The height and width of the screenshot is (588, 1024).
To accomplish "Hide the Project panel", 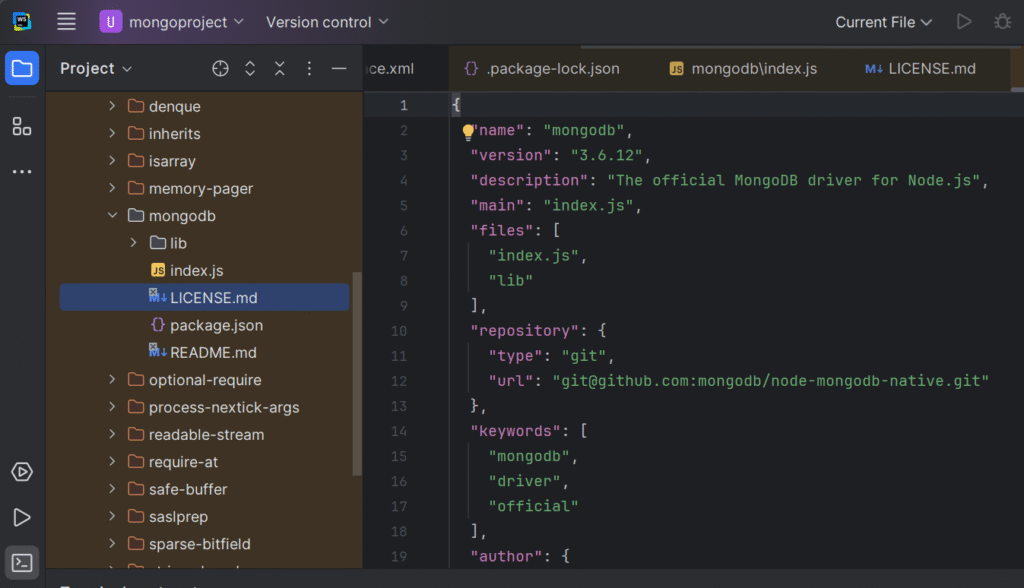I will pos(338,68).
